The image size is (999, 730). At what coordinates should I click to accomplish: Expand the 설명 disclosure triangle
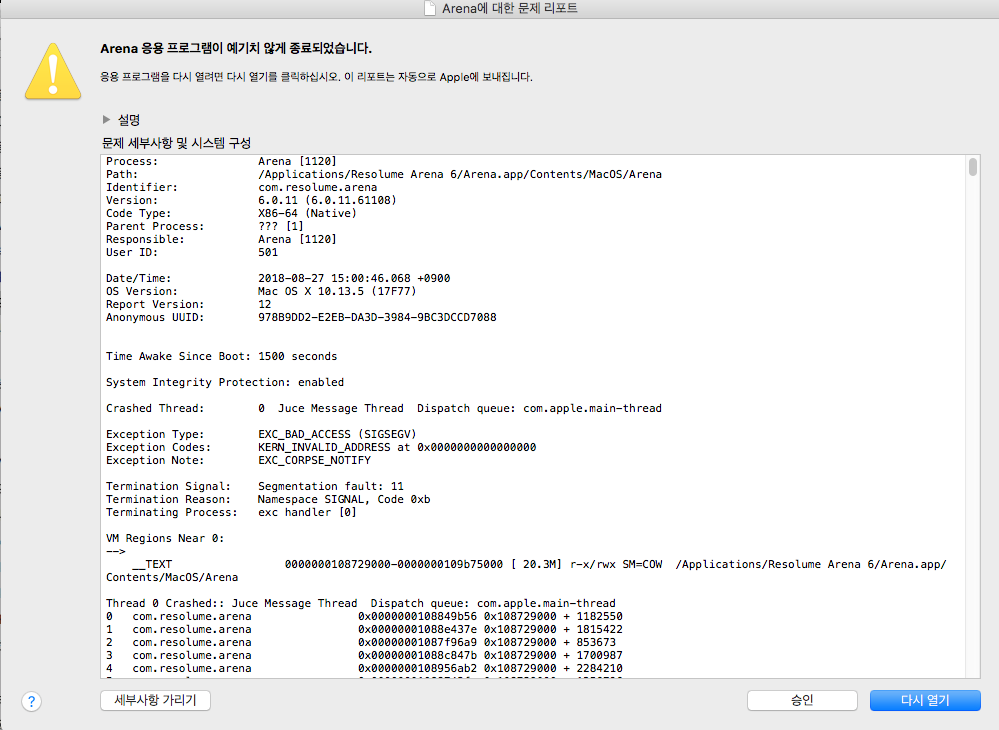tap(107, 119)
